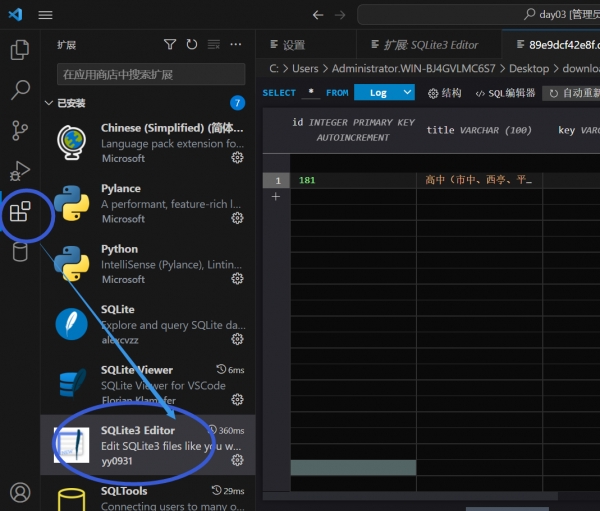The height and width of the screenshot is (511, 600).
Task: Click Users in the breadcrumb path
Action: 305,69
